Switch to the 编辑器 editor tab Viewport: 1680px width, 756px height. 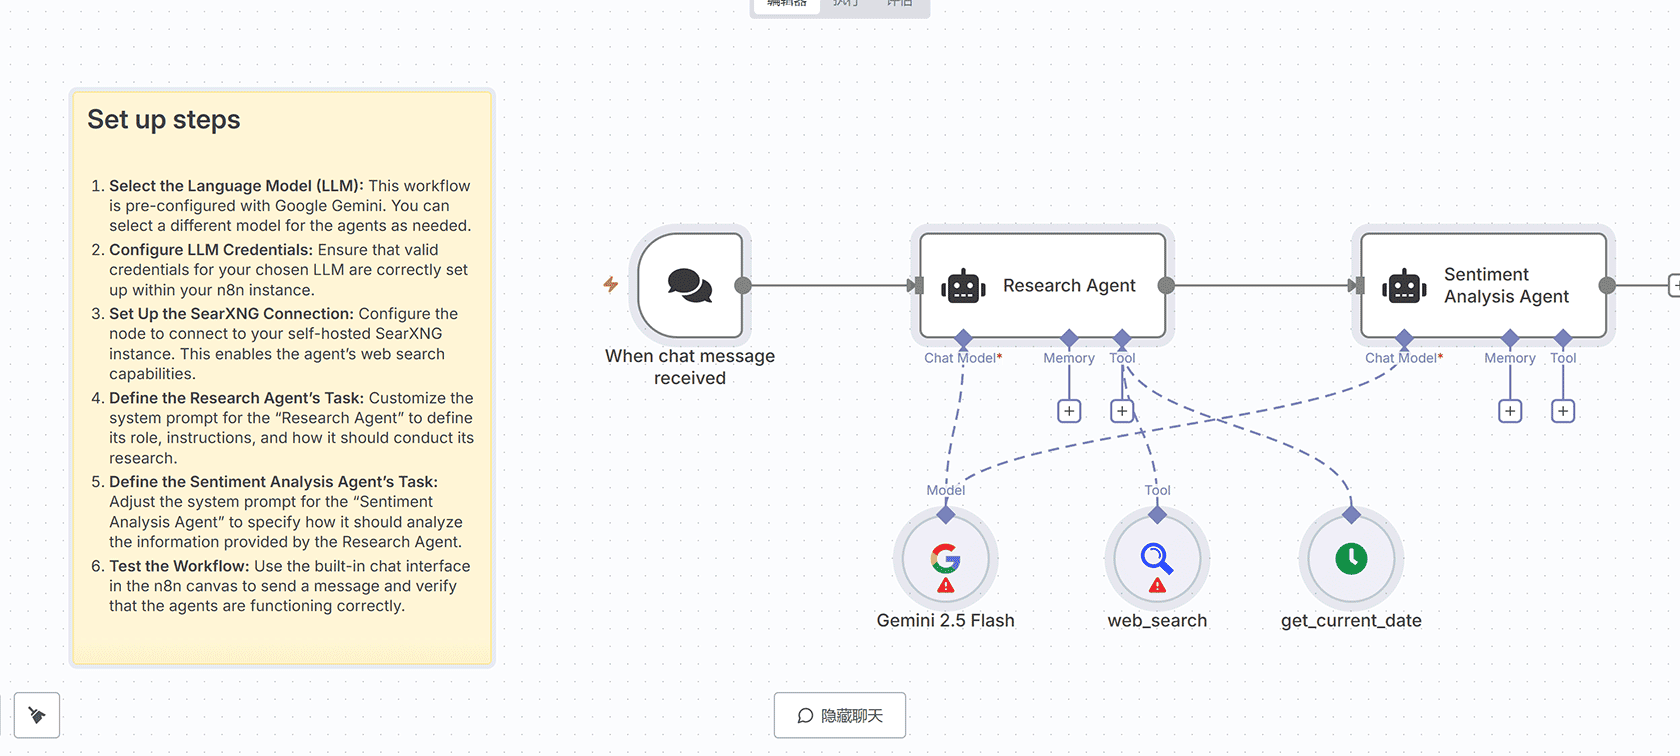tap(787, 4)
